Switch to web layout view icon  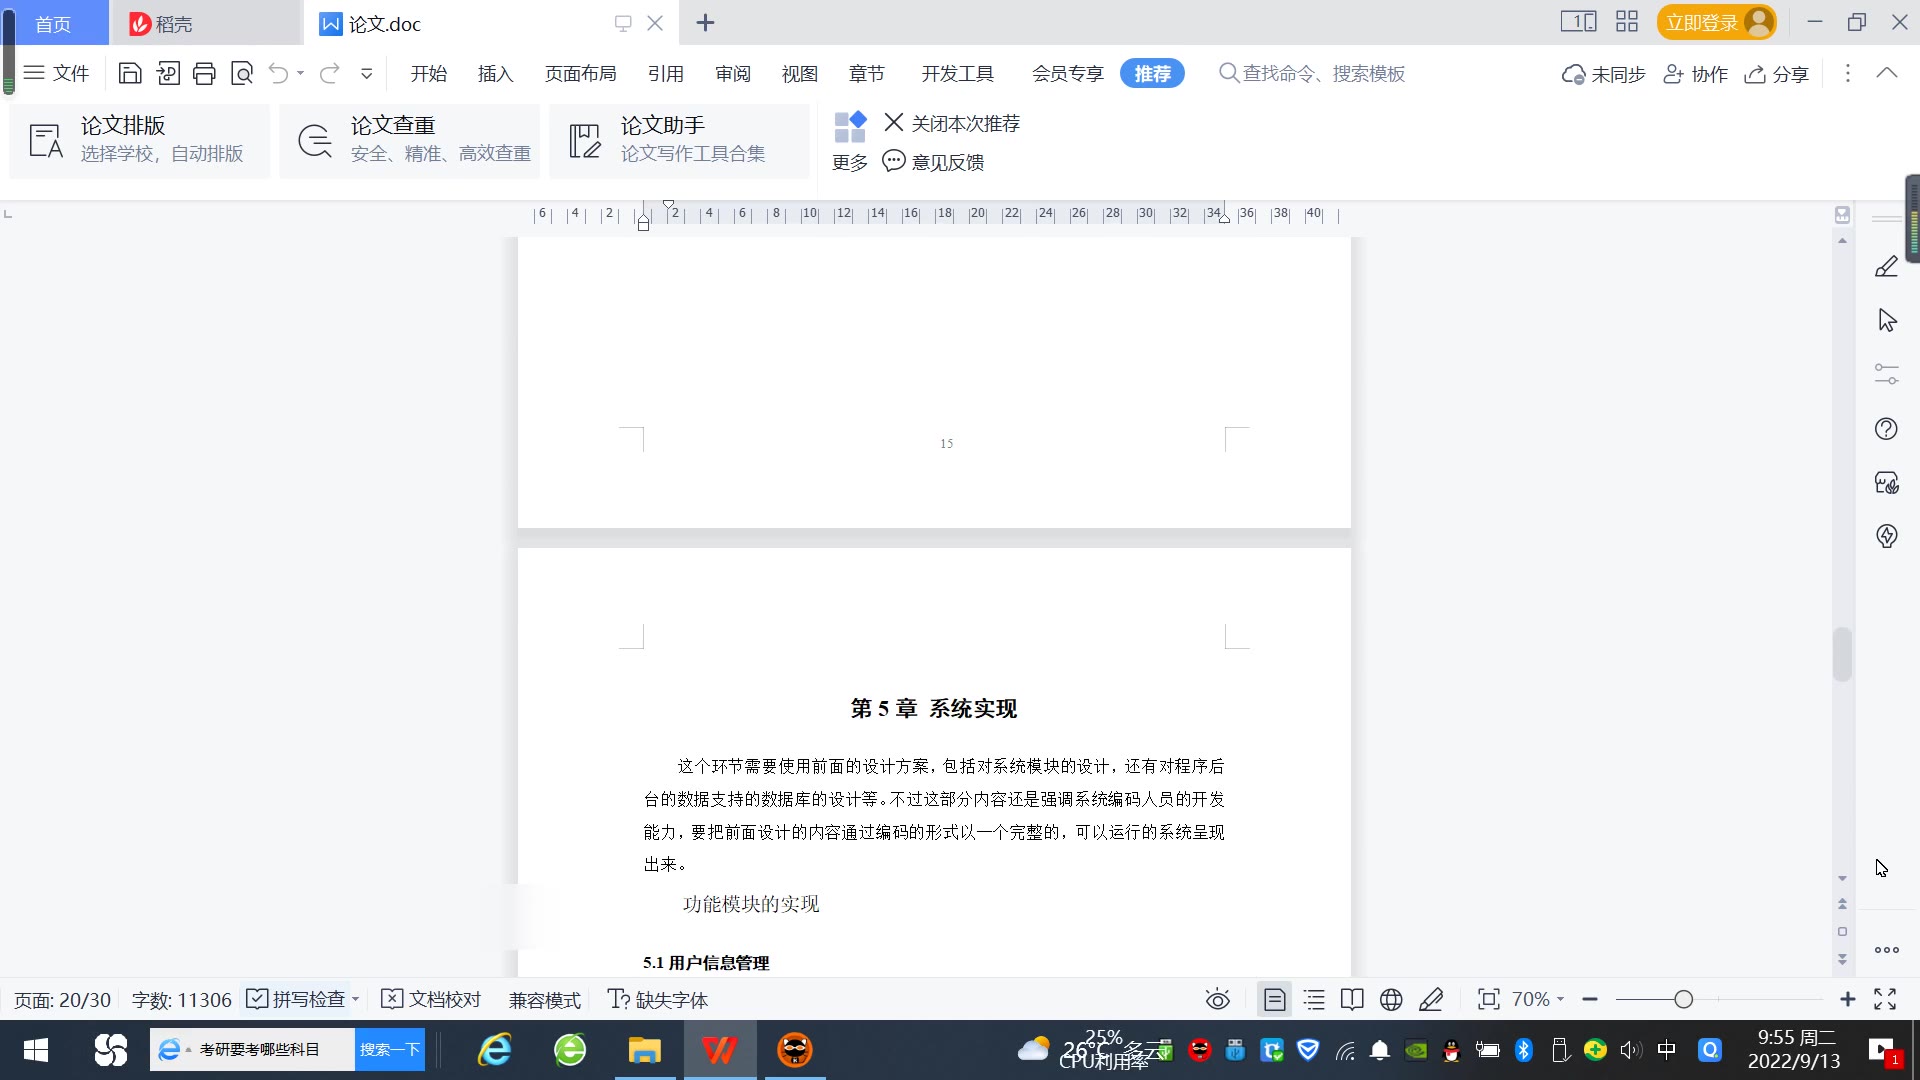click(1391, 999)
